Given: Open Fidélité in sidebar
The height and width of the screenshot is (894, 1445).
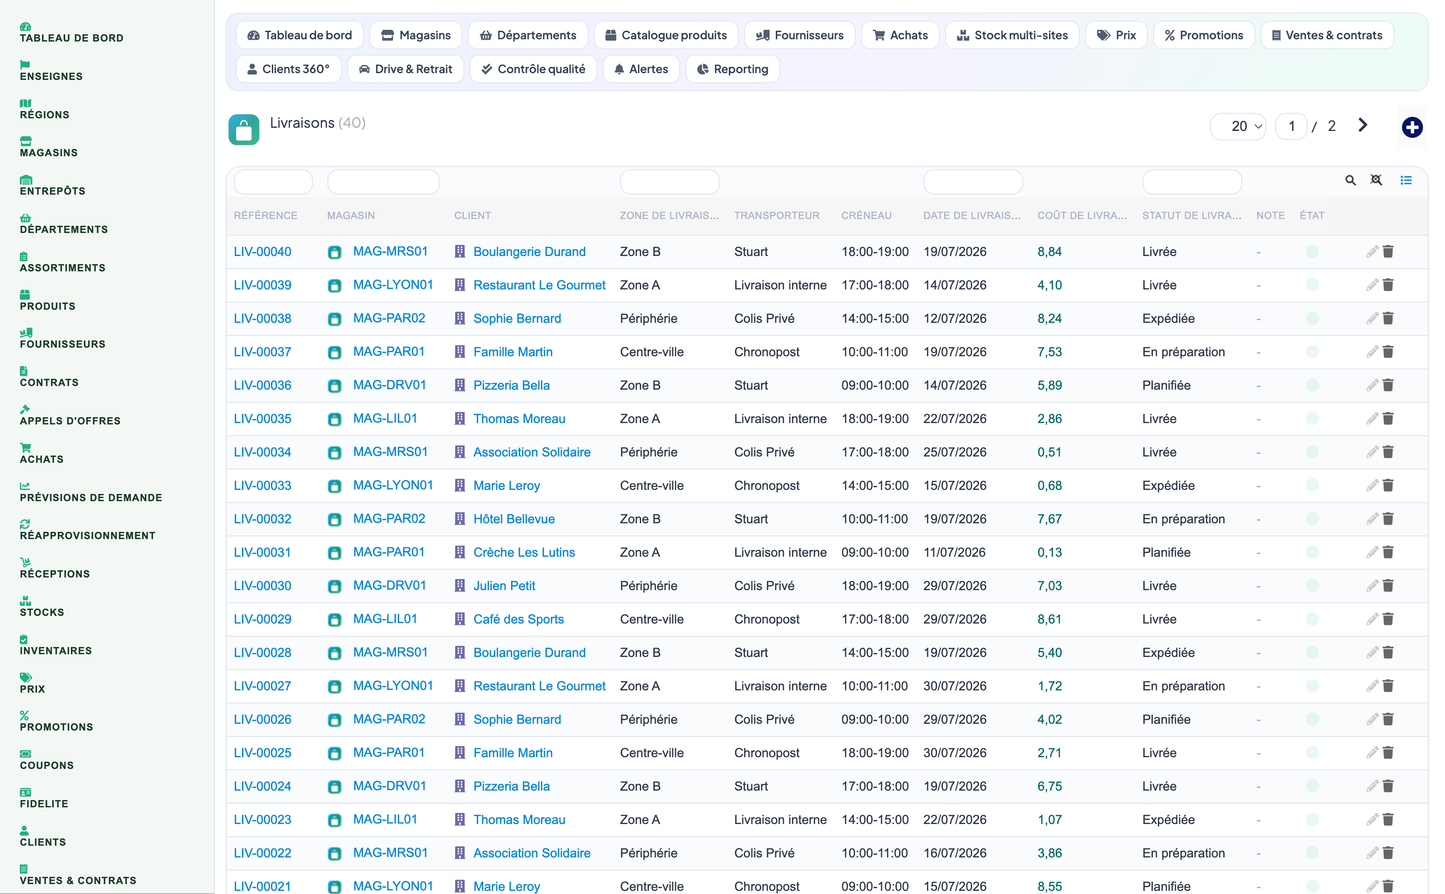Looking at the screenshot, I should tap(44, 799).
